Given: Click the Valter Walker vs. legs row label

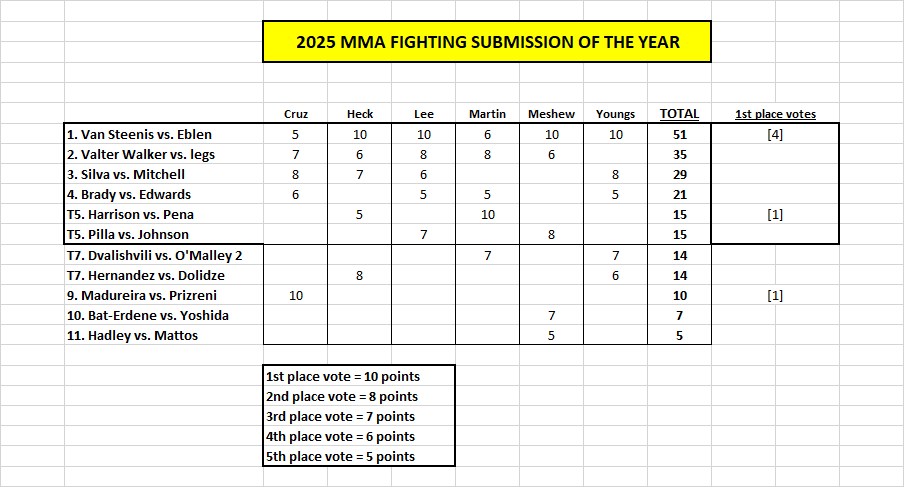Looking at the screenshot, I should pyautogui.click(x=141, y=154).
